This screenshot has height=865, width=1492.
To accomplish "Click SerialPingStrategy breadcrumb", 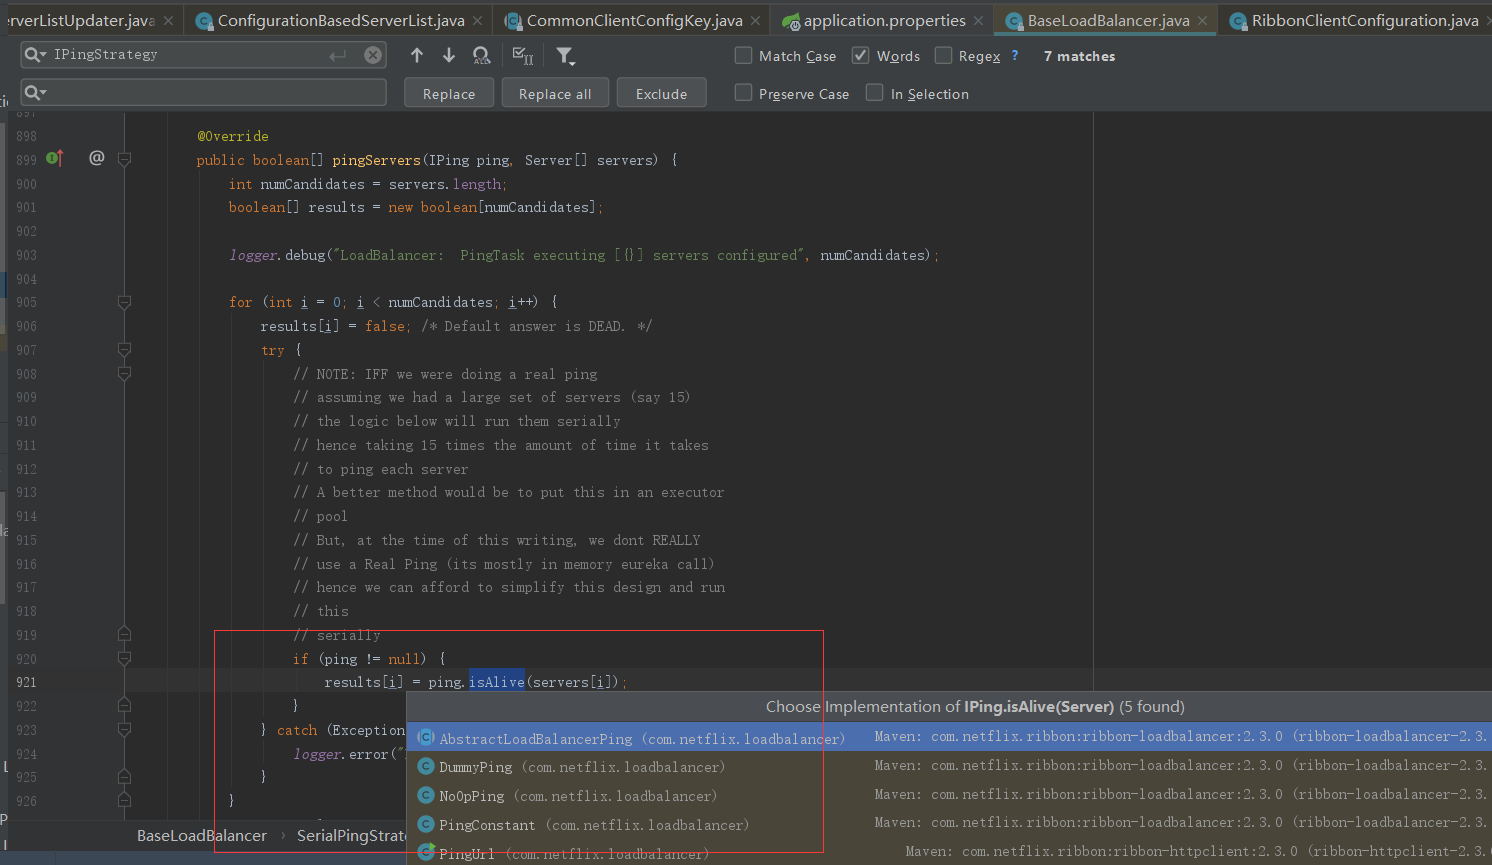I will click(351, 835).
